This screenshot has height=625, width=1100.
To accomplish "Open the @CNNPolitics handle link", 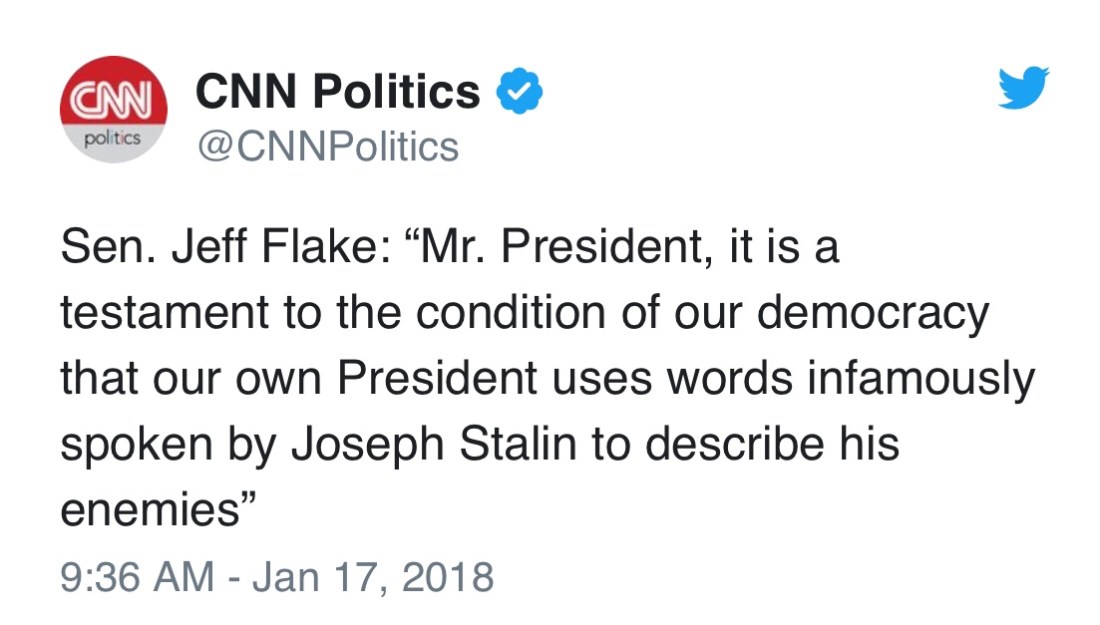I will click(x=327, y=147).
